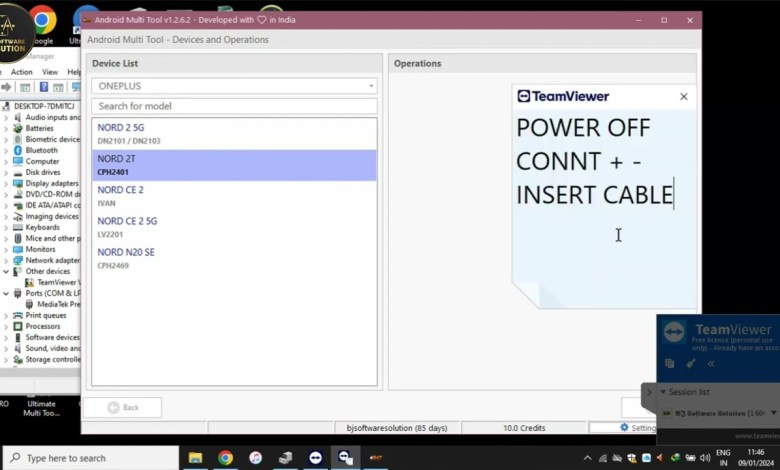Viewport: 780px width, 470px height.
Task: Collapse the TeamViewer panel with double-chevron icon
Action: (x=712, y=363)
